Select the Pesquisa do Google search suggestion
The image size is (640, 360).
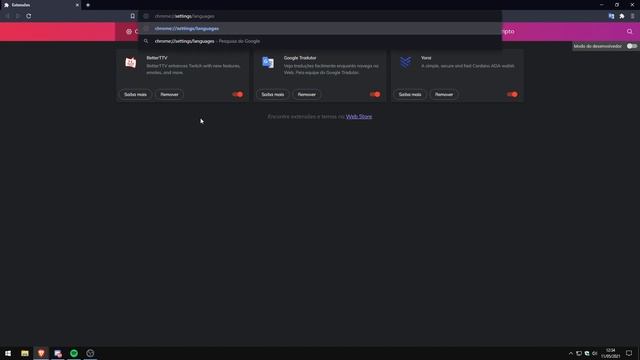[320, 41]
